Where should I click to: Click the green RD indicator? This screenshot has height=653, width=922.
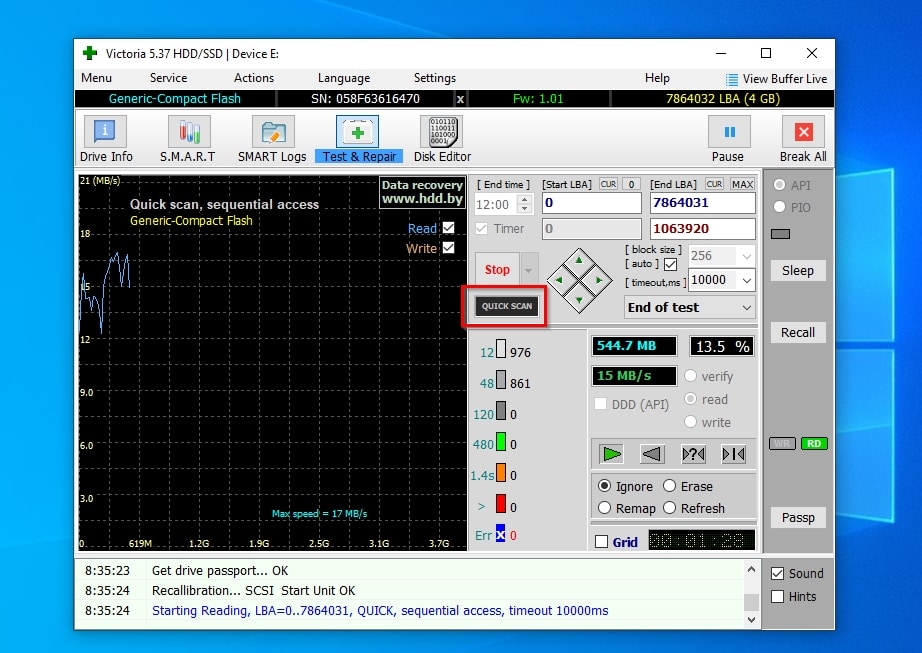814,444
